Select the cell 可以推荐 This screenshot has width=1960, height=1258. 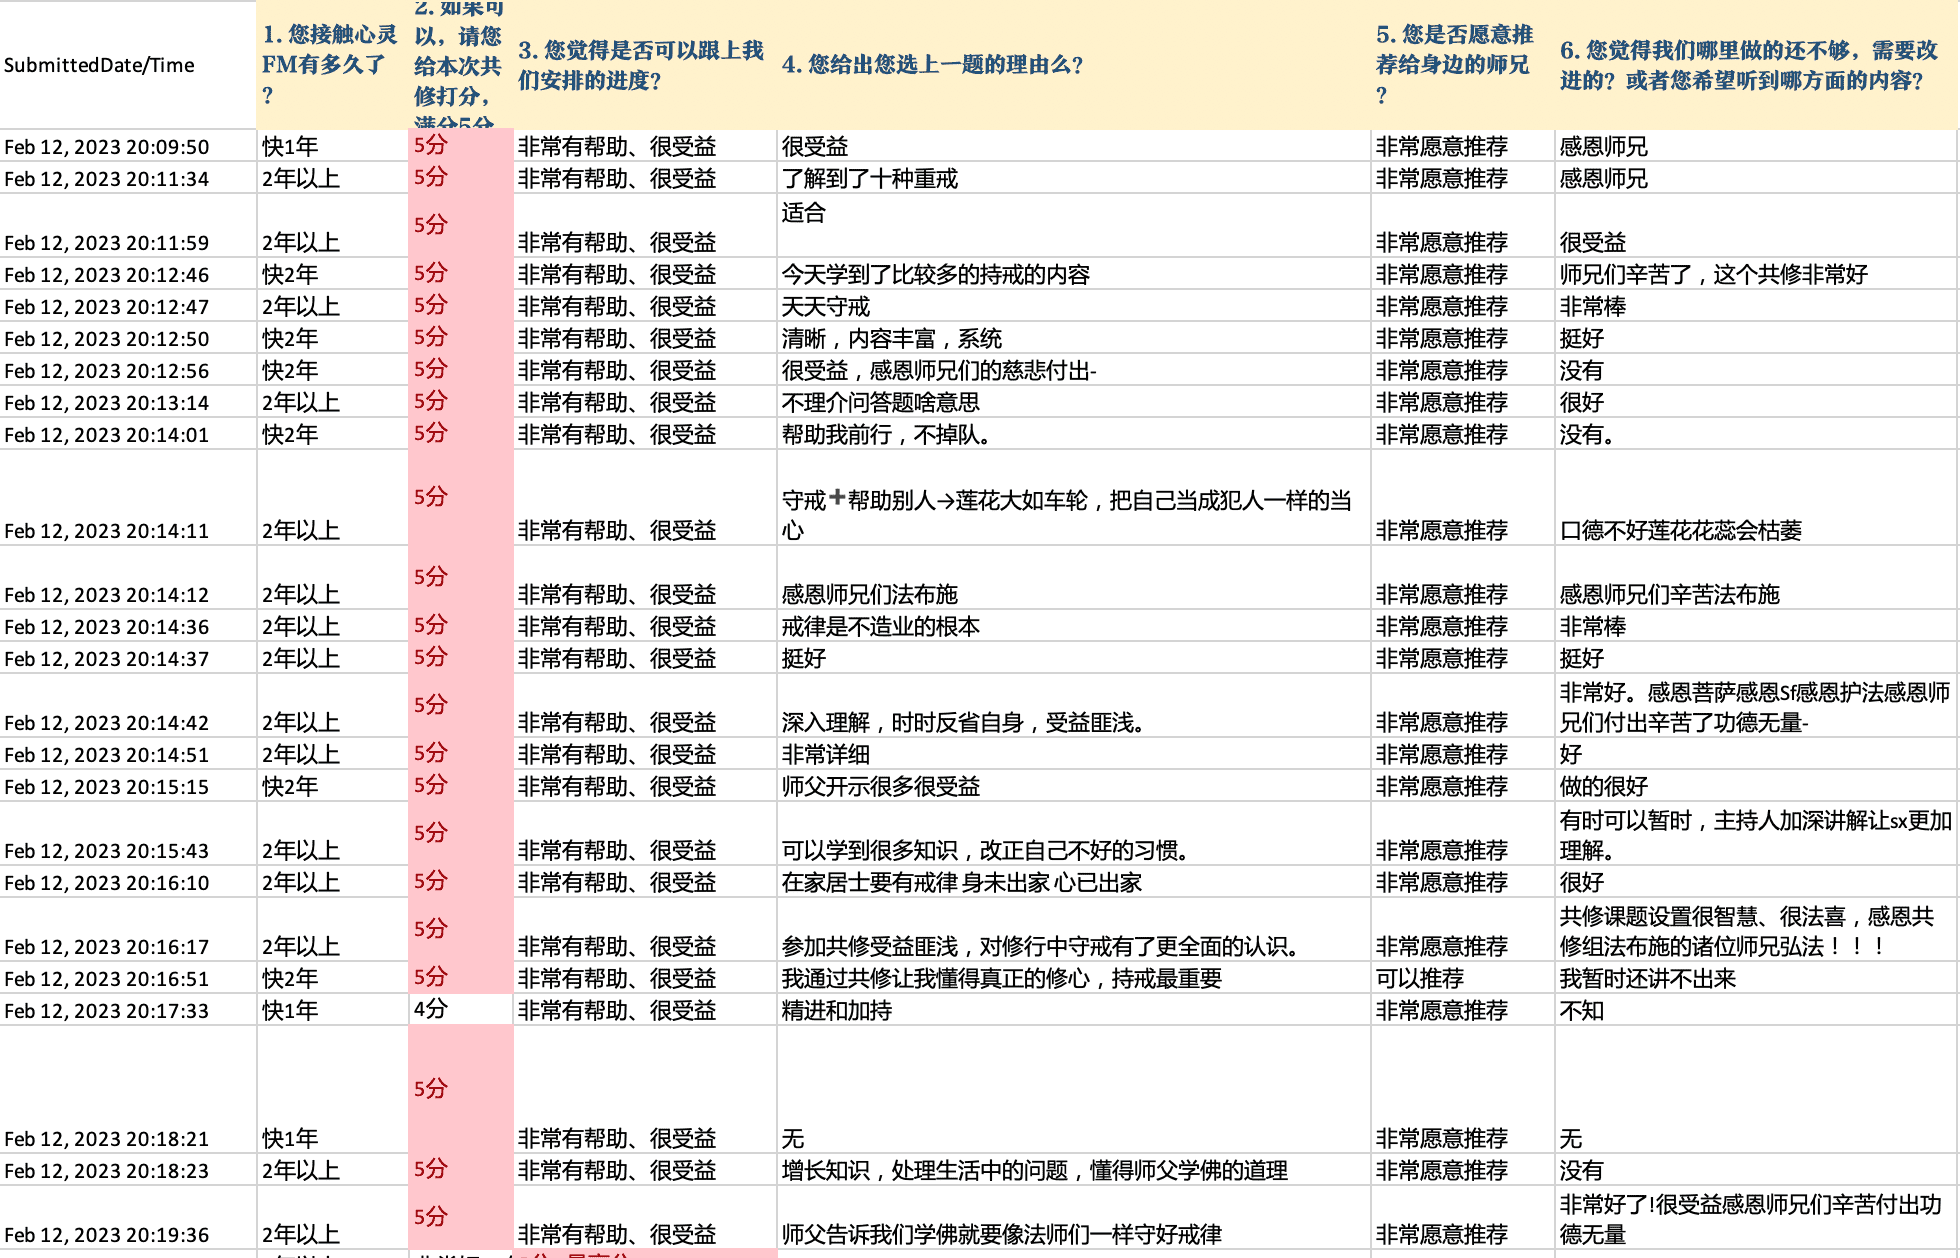click(1419, 978)
